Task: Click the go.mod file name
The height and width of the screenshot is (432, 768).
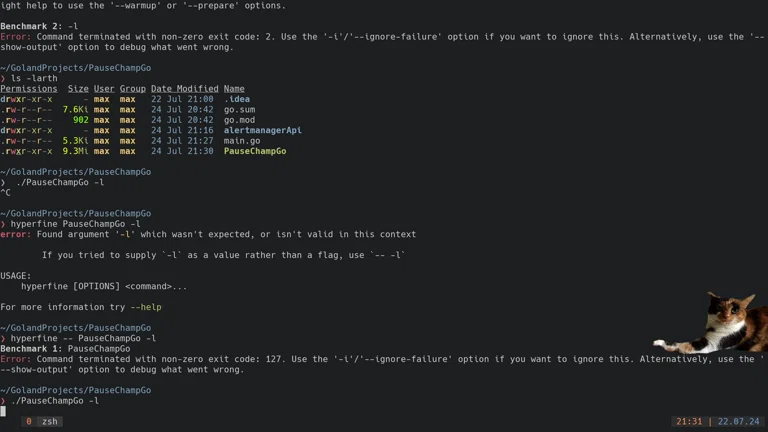Action: (239, 120)
